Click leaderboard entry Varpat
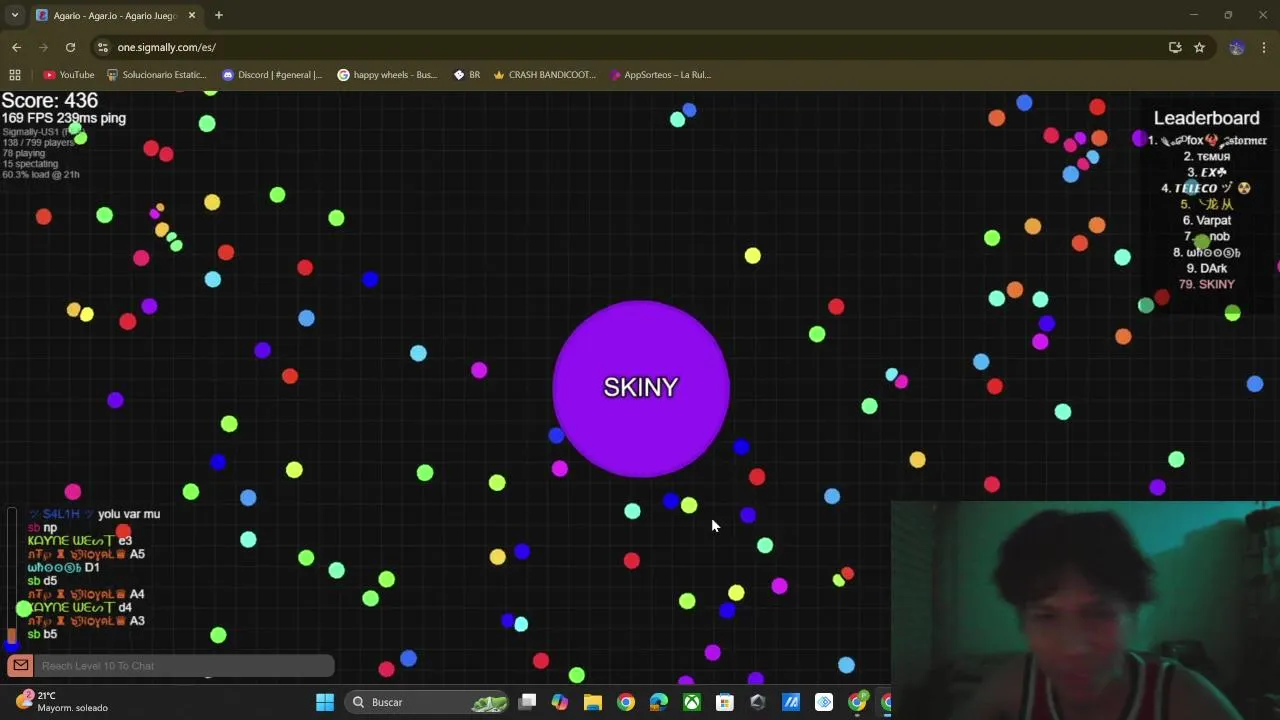1280x720 pixels. (x=1207, y=220)
